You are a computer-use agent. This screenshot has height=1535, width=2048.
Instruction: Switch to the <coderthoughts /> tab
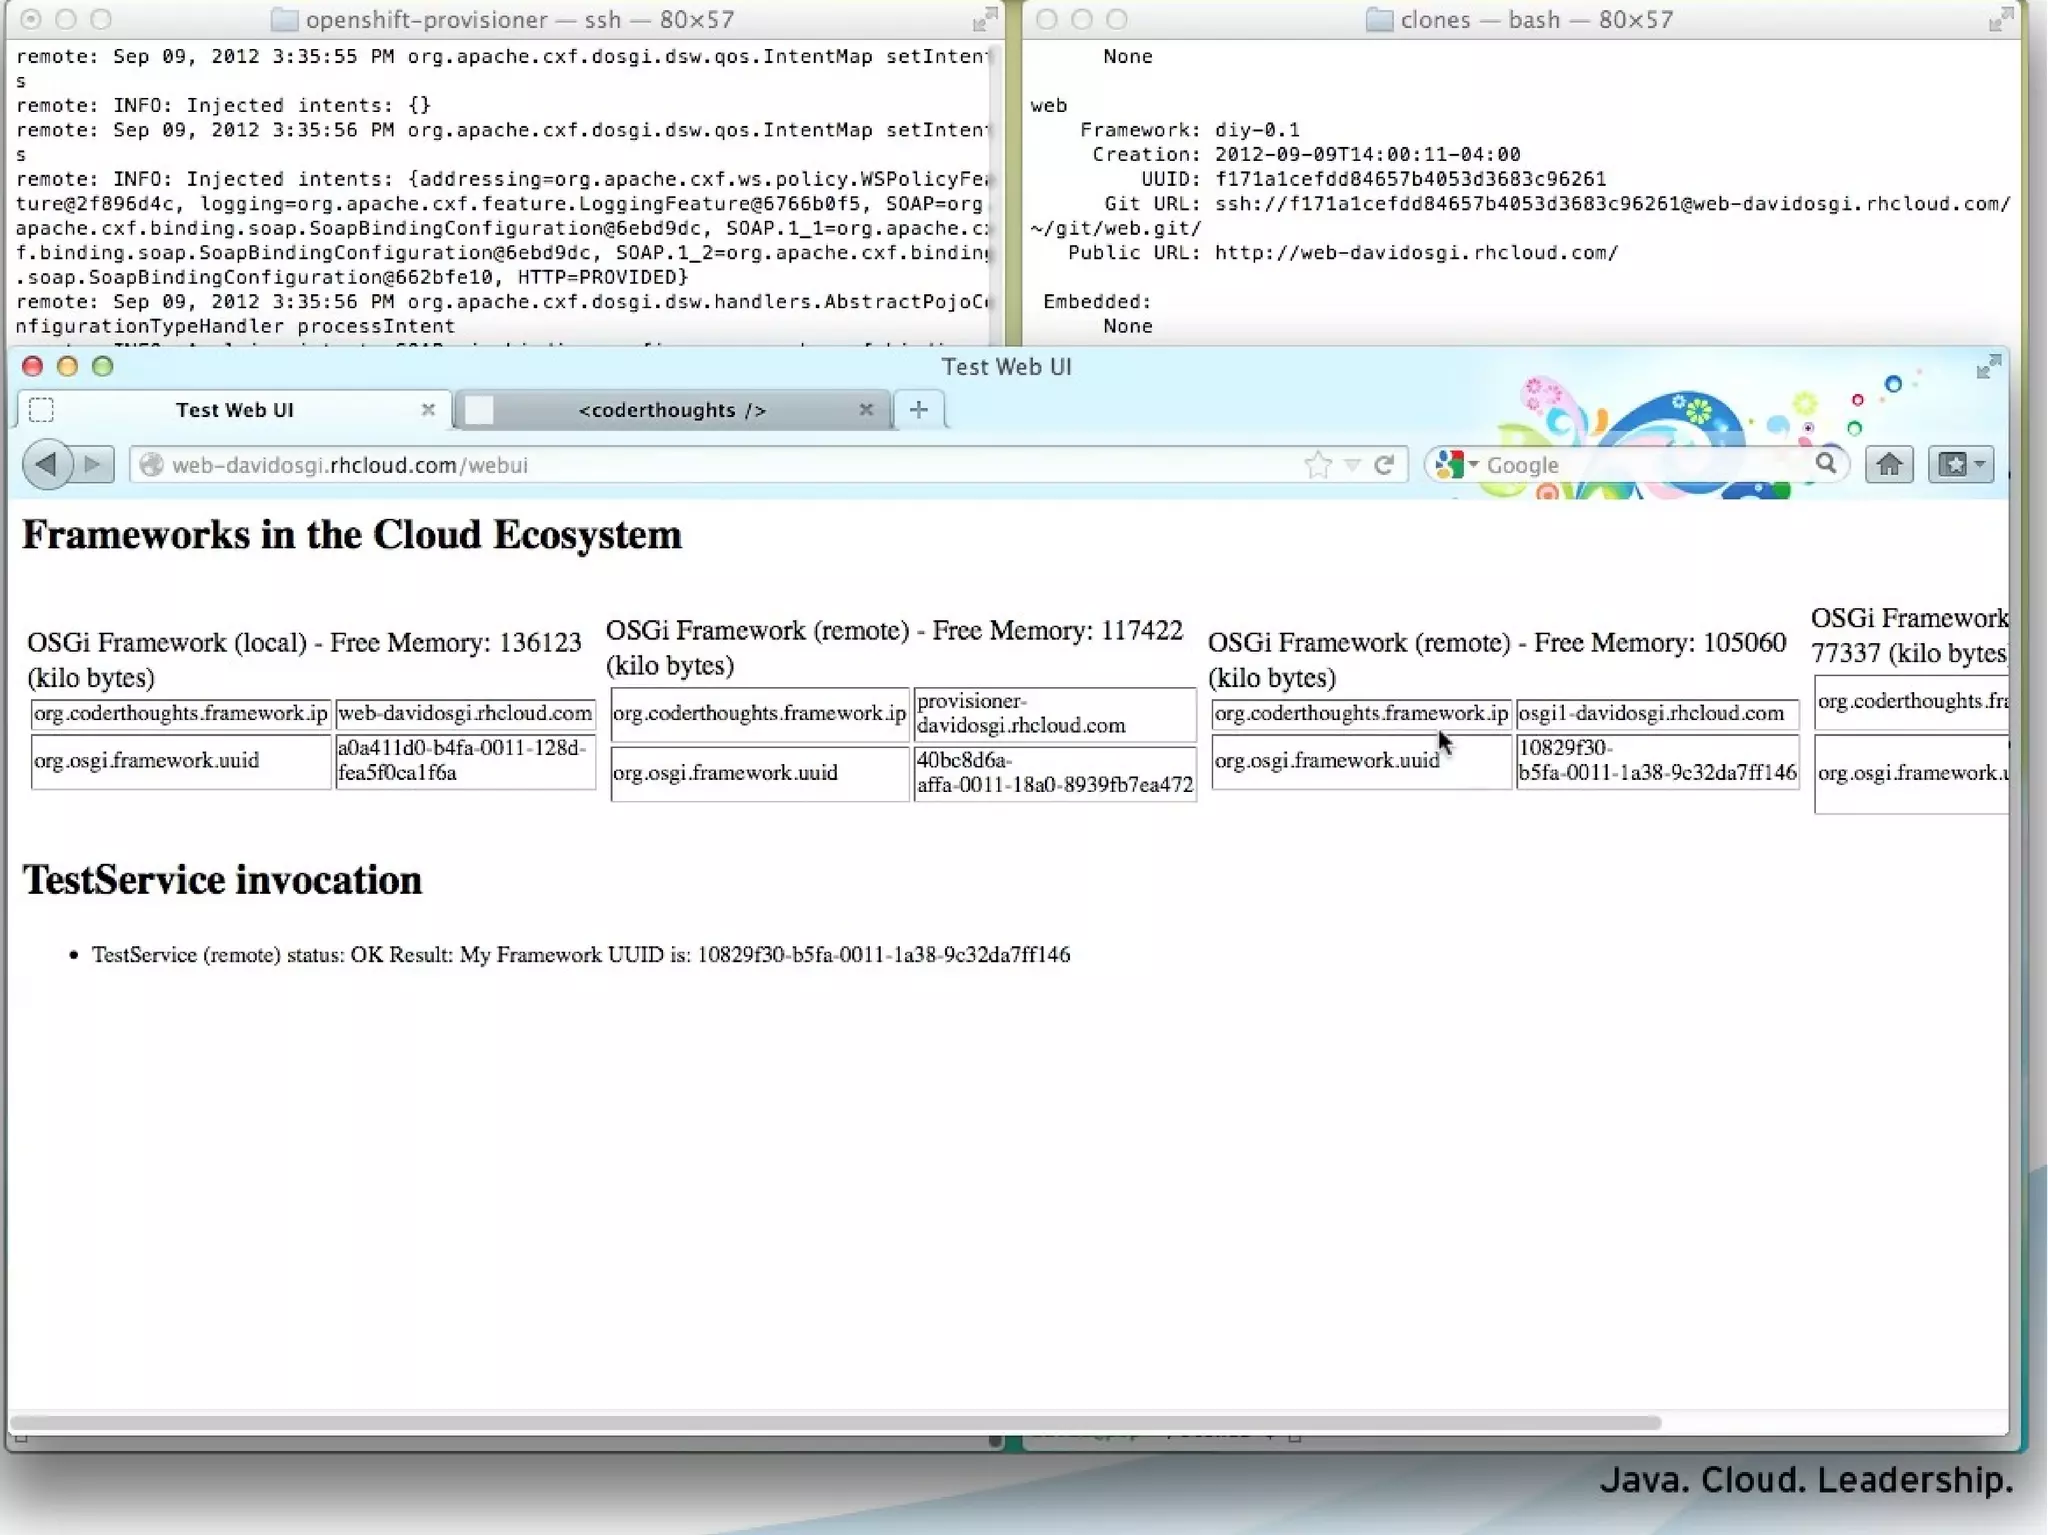[671, 410]
